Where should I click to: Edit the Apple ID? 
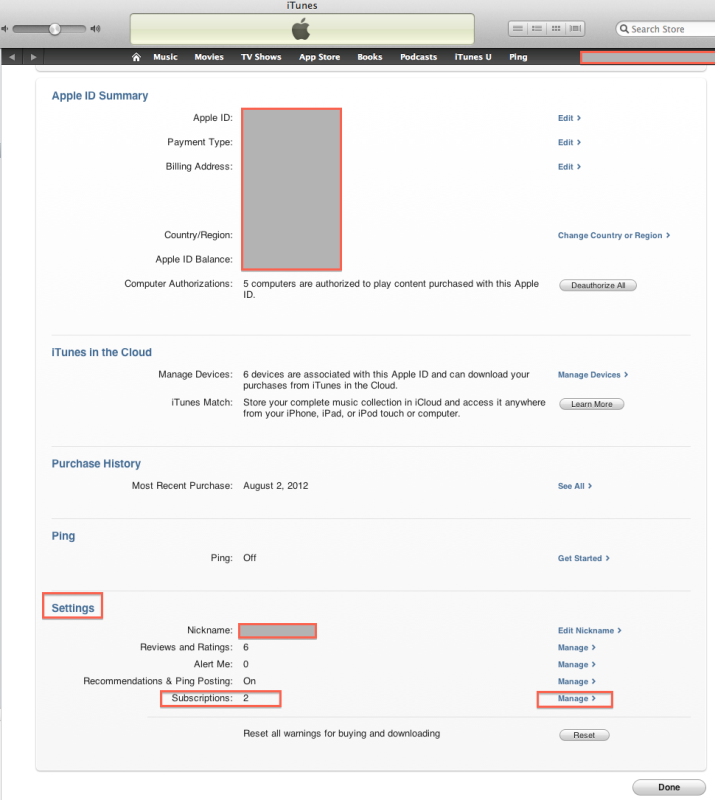(x=569, y=118)
